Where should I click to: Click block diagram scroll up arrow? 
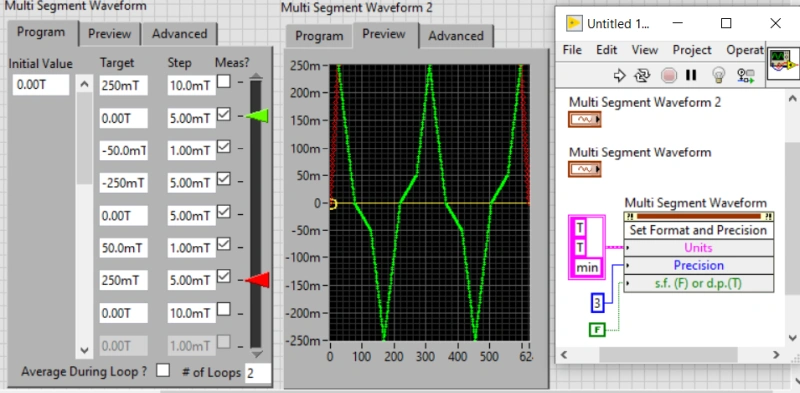792,98
